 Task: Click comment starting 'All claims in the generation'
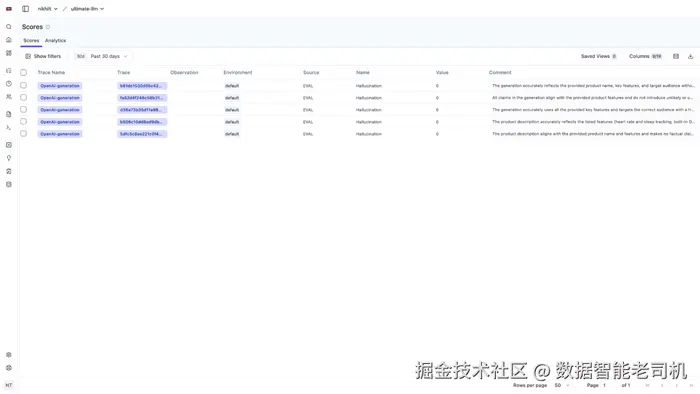[592, 98]
